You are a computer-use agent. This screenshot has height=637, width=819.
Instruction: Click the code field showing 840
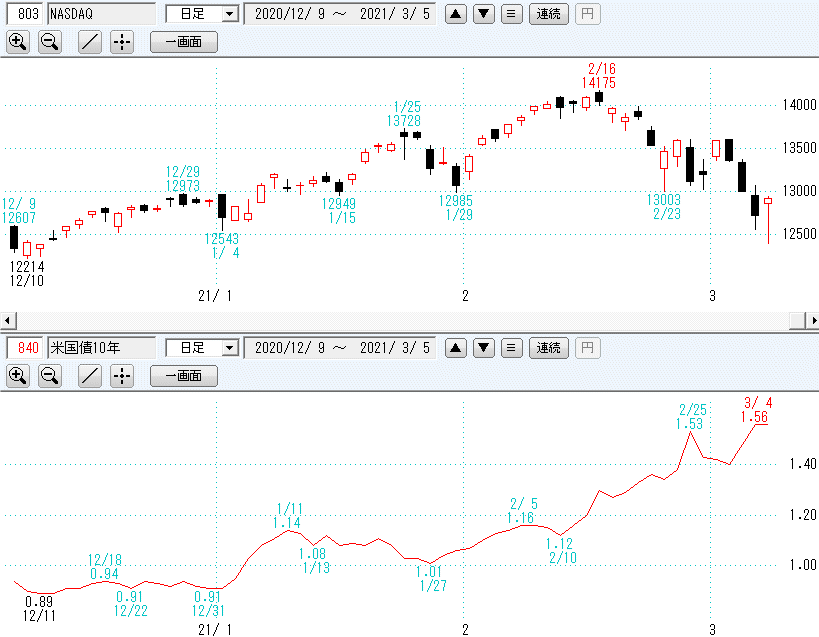[x=22, y=348]
